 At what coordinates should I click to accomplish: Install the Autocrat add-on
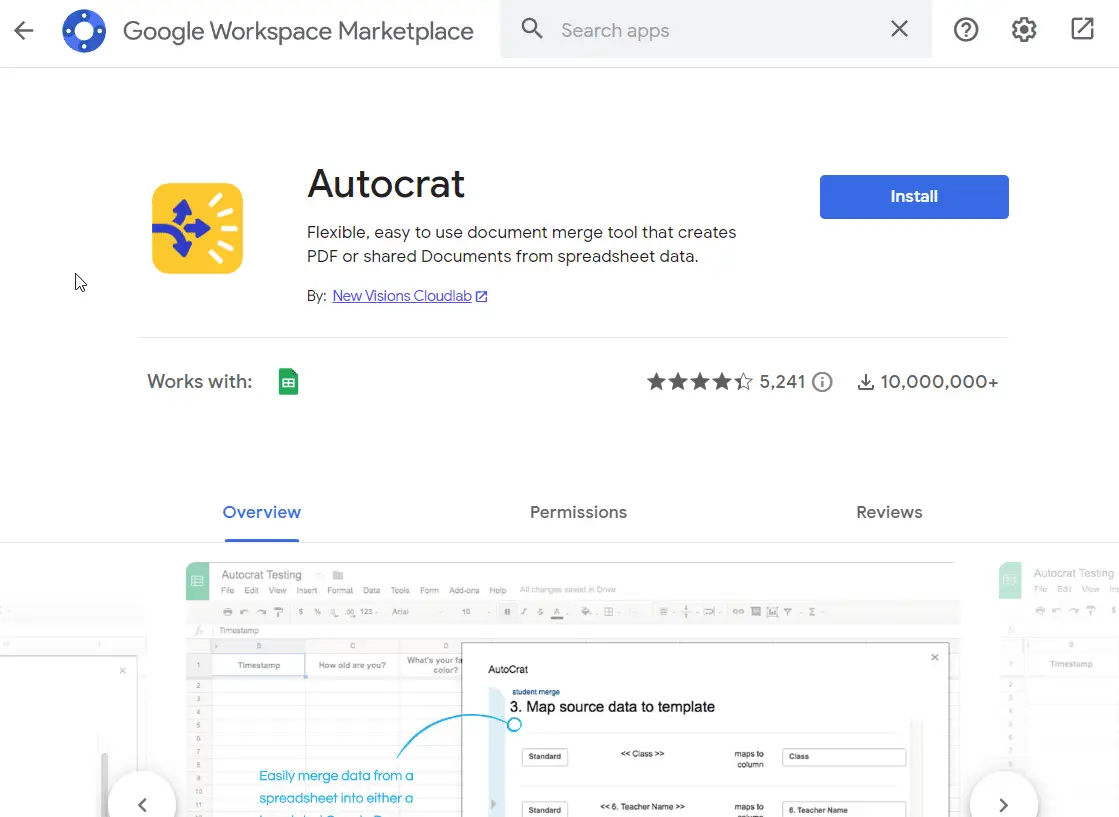coord(913,197)
